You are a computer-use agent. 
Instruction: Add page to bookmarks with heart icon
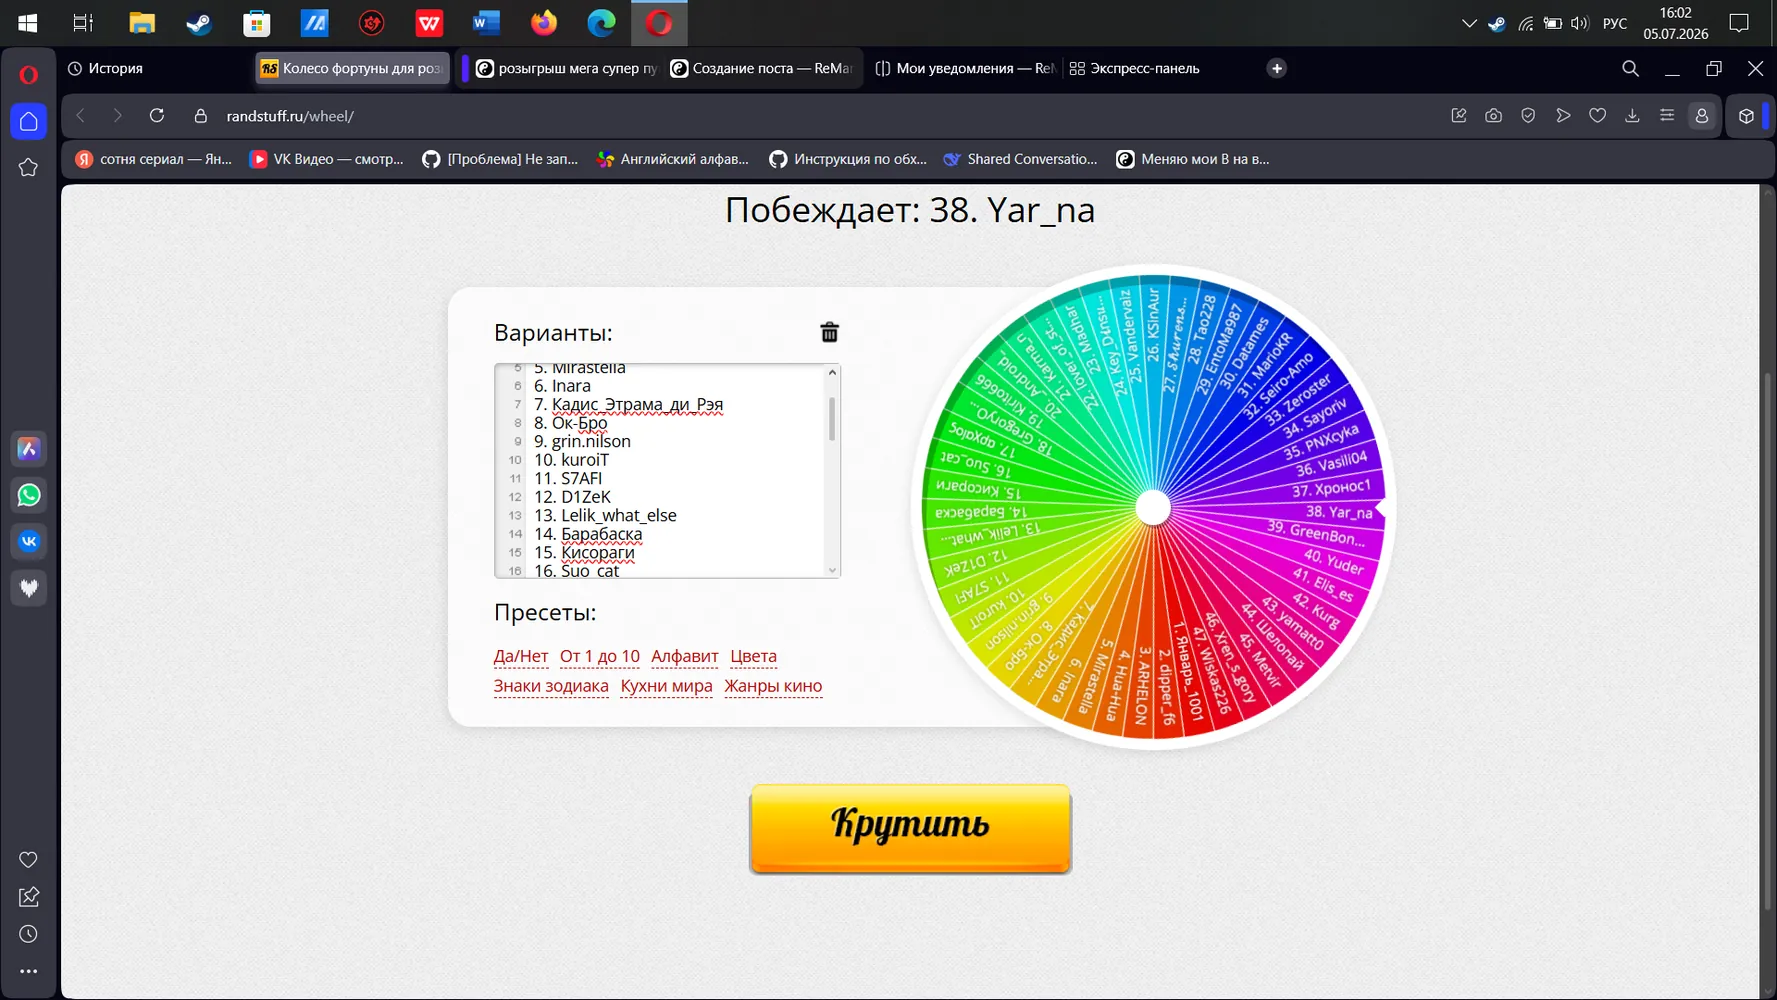pos(1597,116)
